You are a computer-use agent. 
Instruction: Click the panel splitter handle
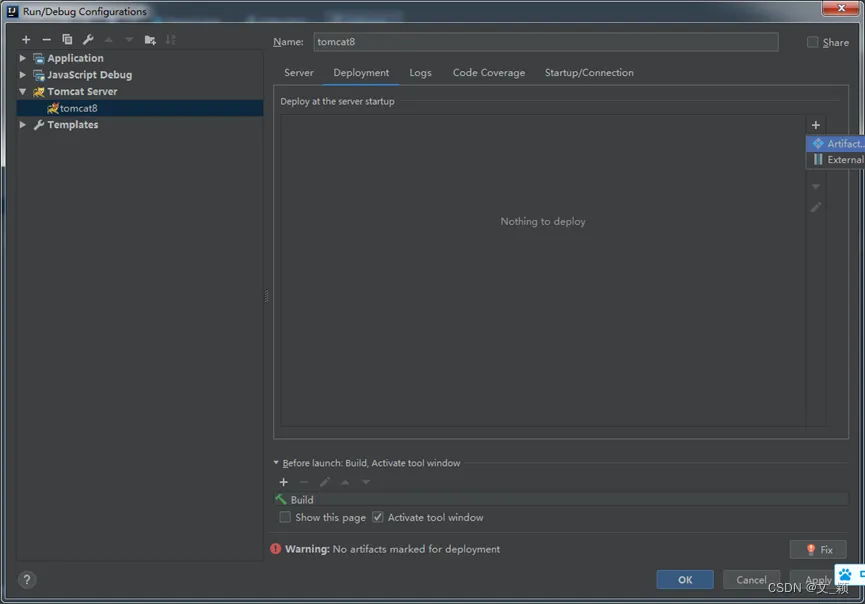tap(267, 297)
